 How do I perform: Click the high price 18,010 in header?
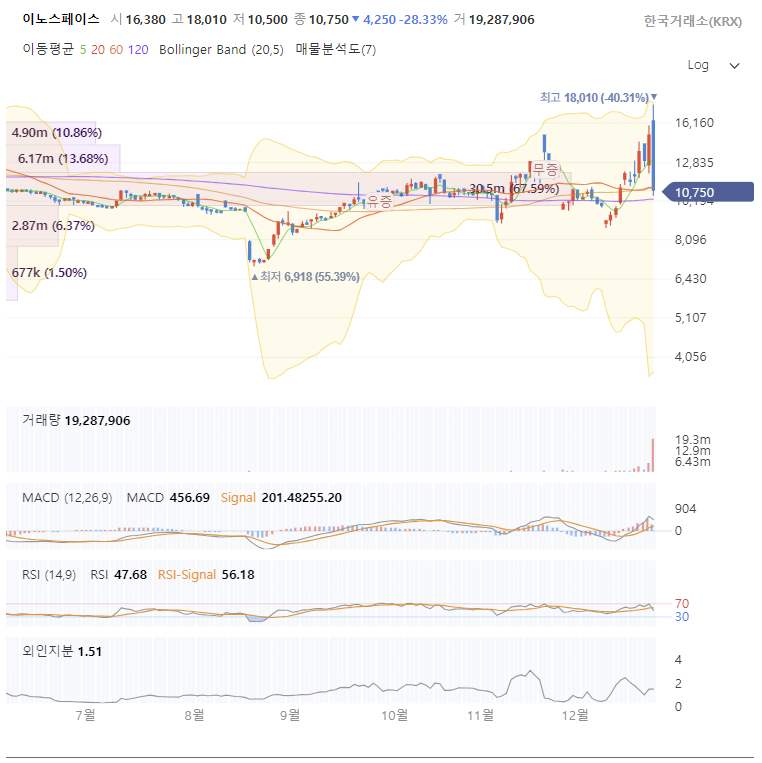pyautogui.click(x=207, y=20)
